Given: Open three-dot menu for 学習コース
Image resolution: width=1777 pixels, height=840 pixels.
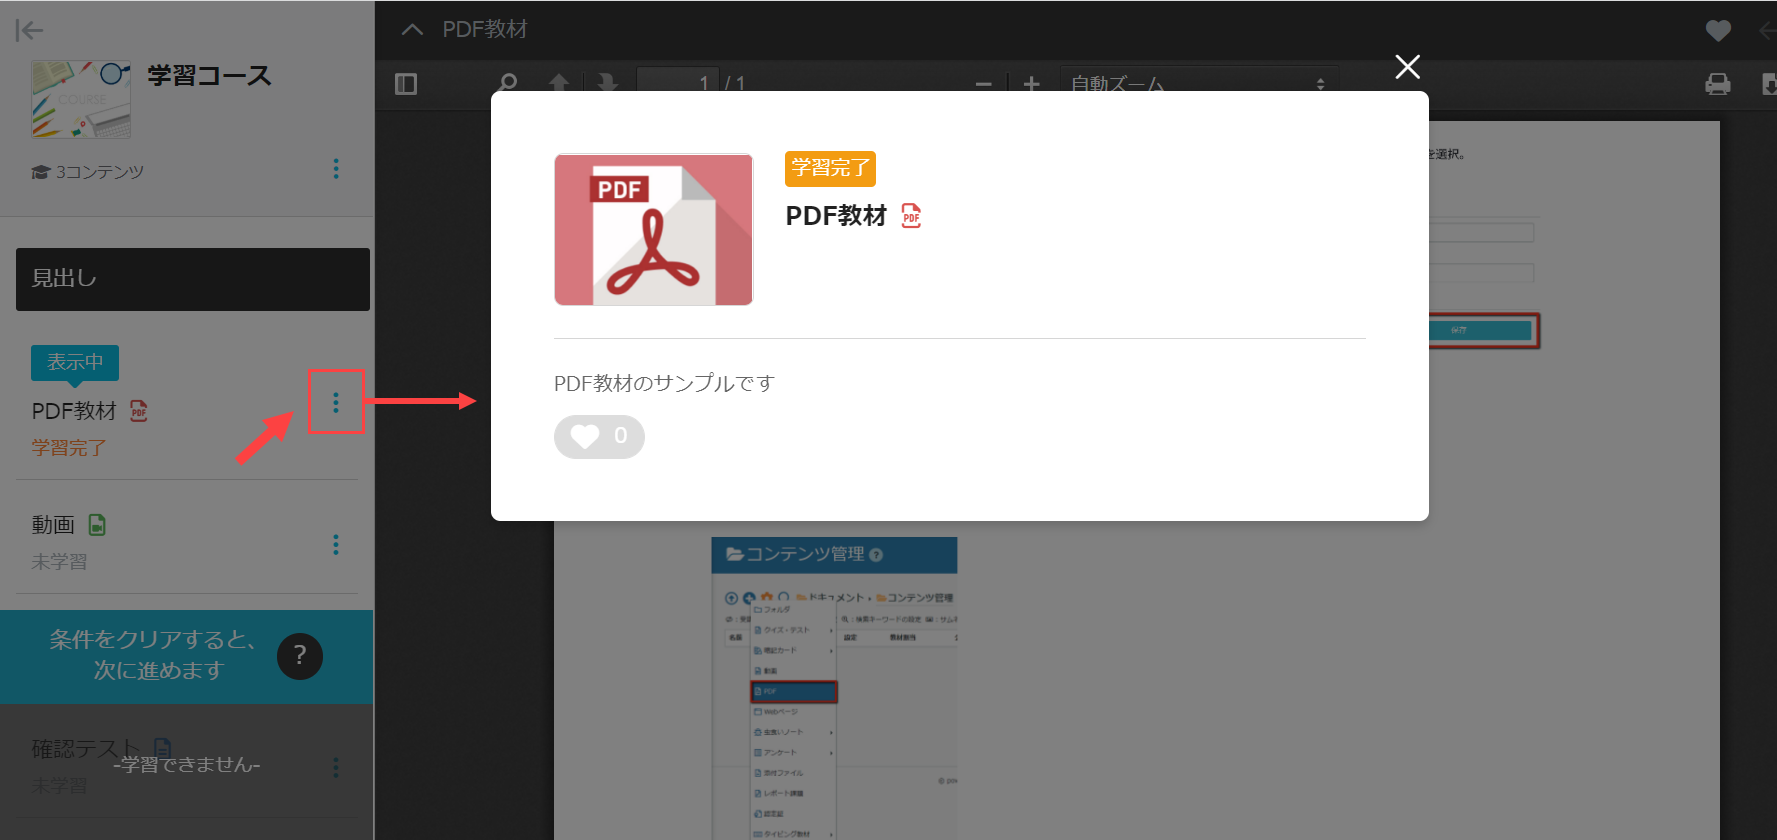Looking at the screenshot, I should pos(336,169).
